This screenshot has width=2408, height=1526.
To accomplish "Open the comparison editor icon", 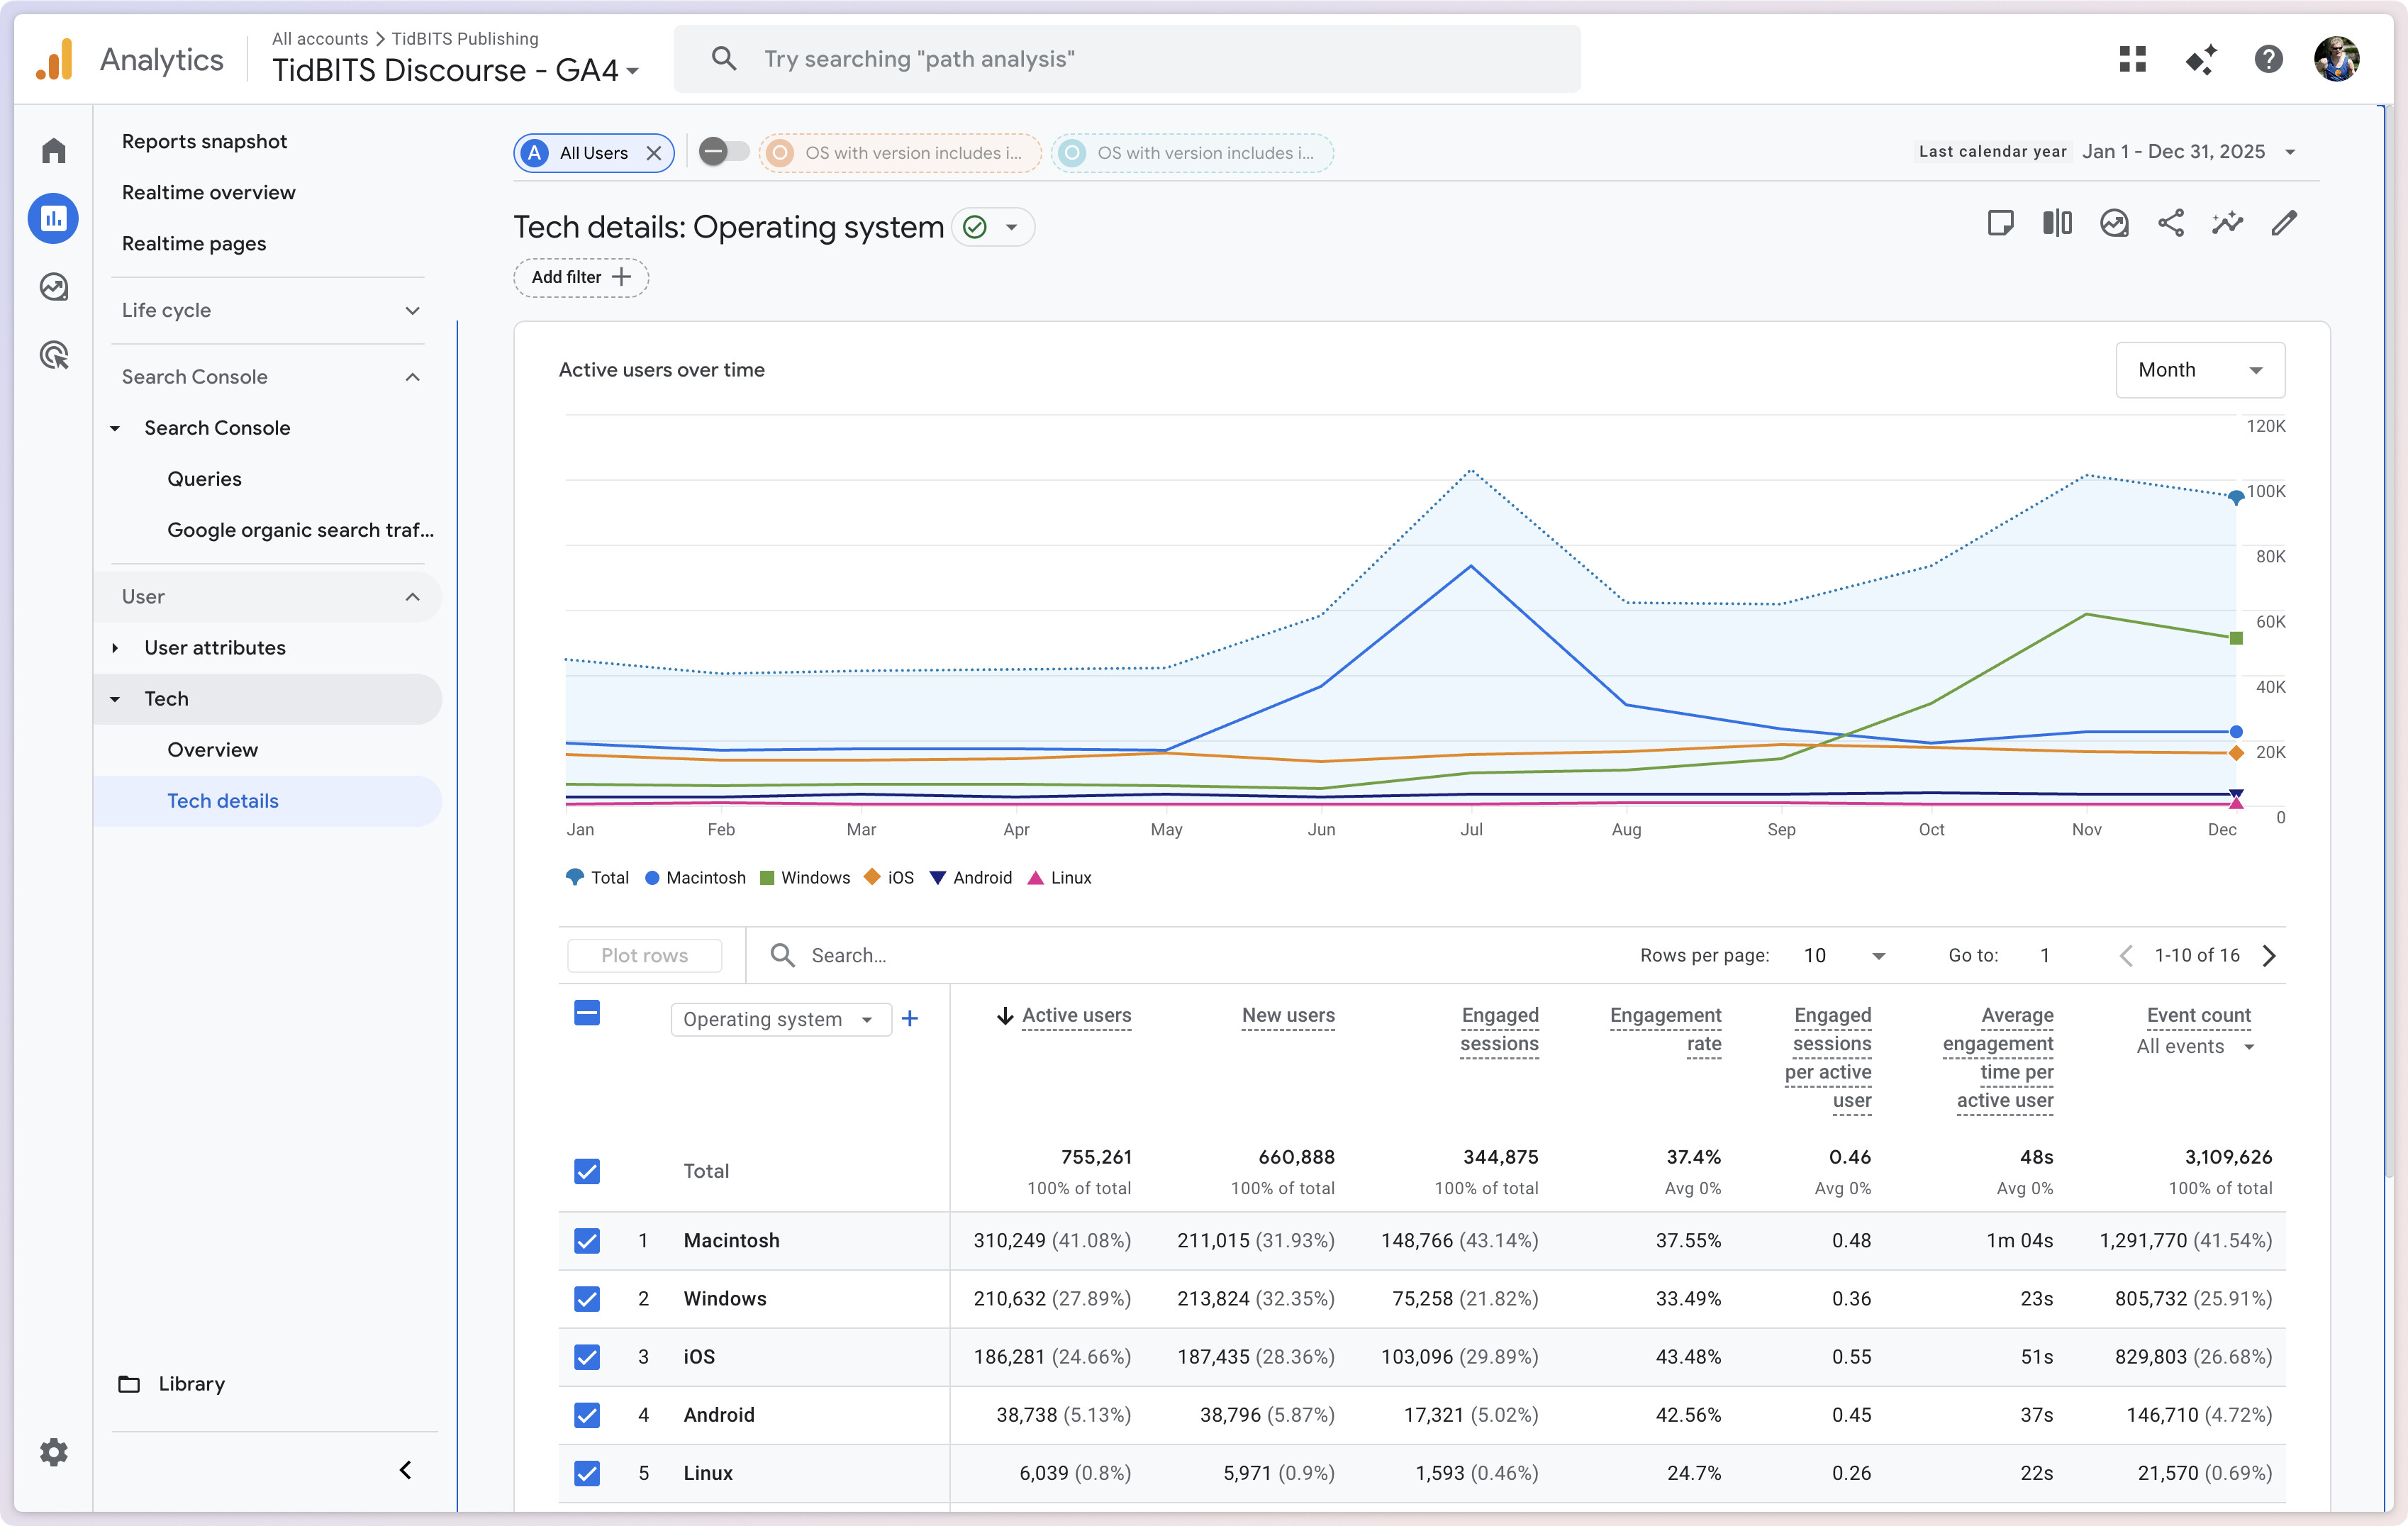I will (x=2057, y=223).
